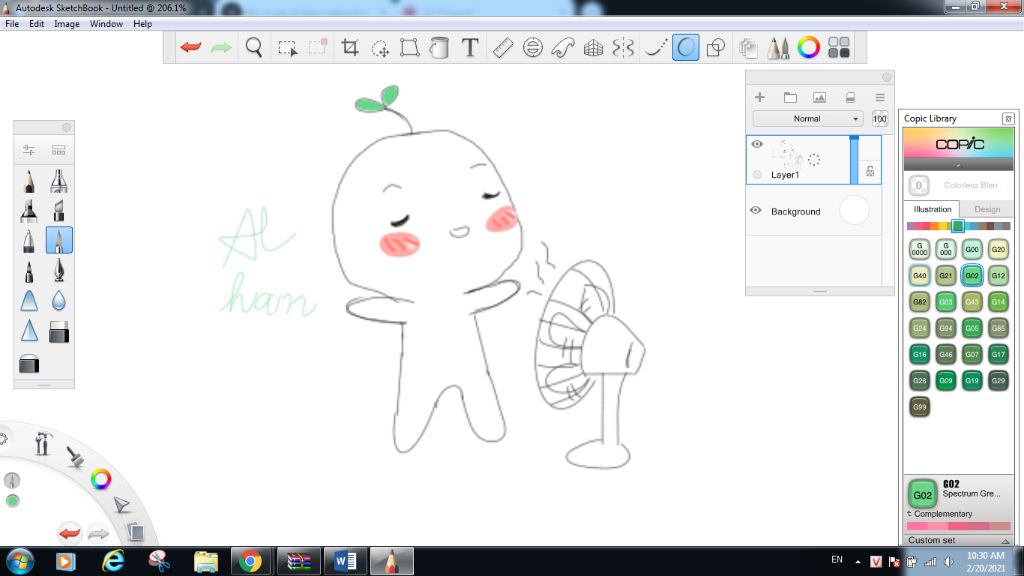Click the Complementary toggle label

coord(942,514)
